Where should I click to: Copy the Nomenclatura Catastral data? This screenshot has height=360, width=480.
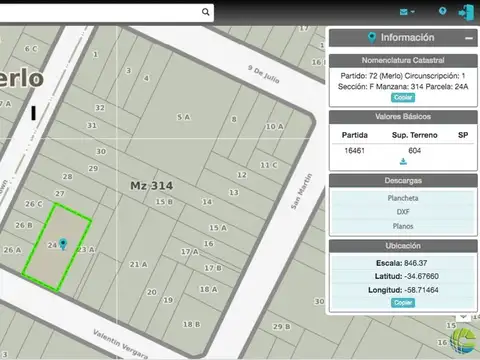[403, 98]
